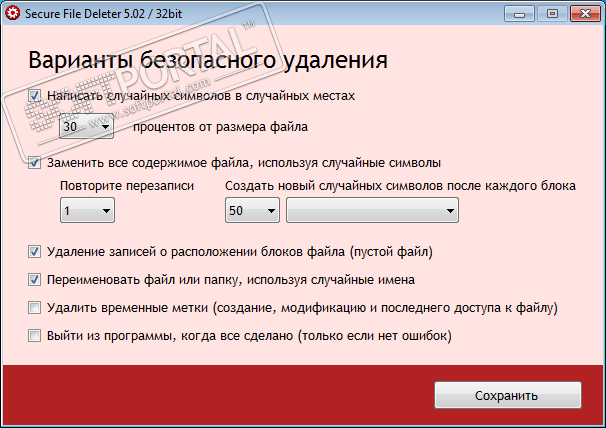Open 'Повторите перезаписи' dropdown showing 1
Image resolution: width=606 pixels, height=428 pixels.
(87, 210)
